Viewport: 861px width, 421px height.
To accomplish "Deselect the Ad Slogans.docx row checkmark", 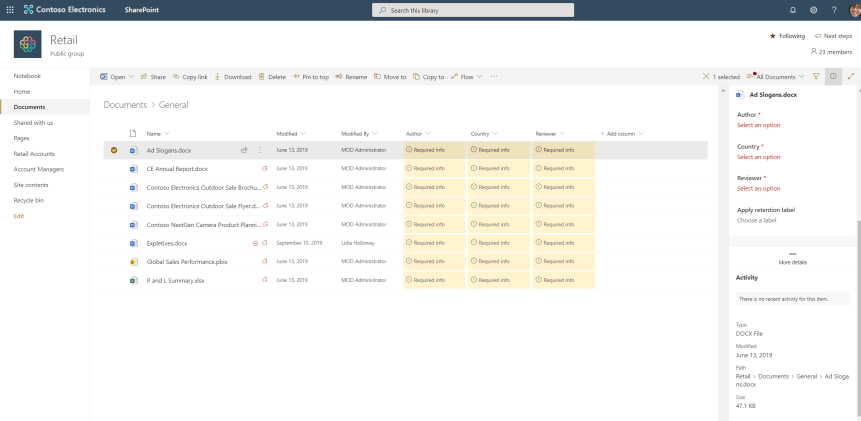I will click(x=114, y=150).
